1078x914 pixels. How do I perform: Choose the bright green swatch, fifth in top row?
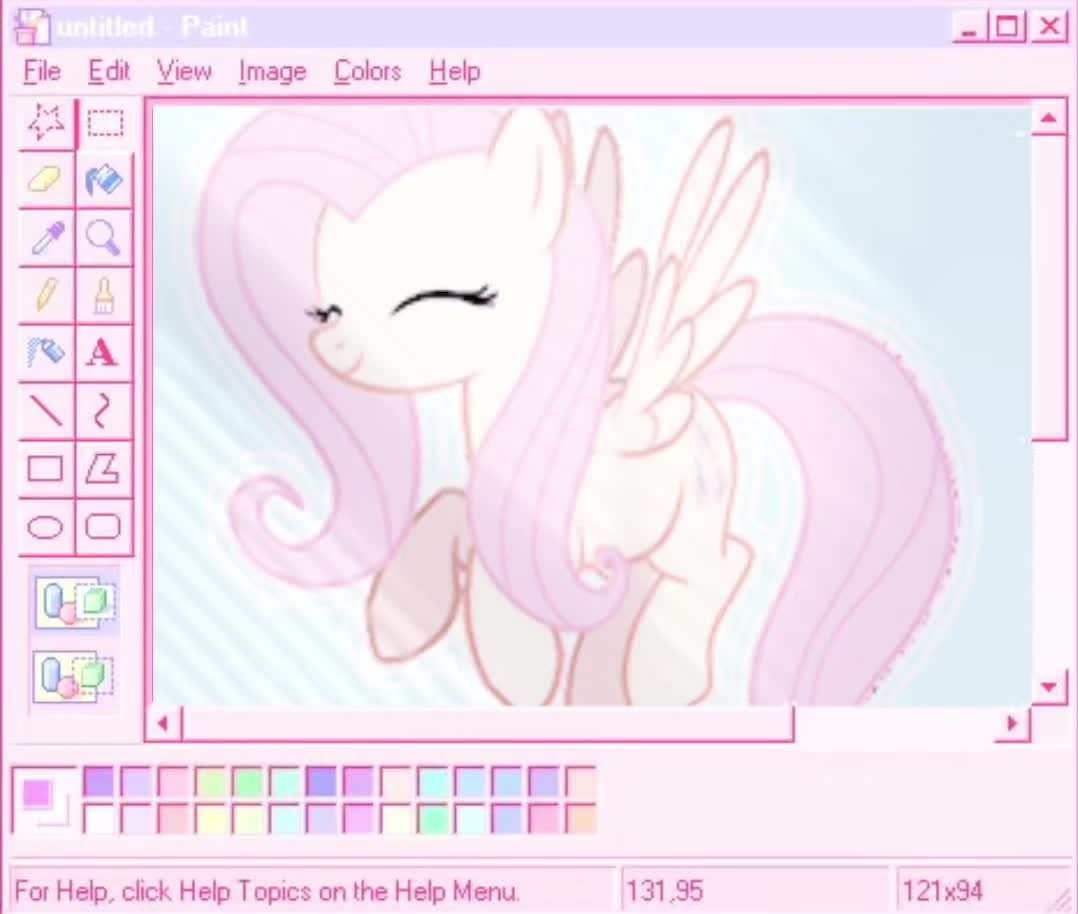(247, 782)
